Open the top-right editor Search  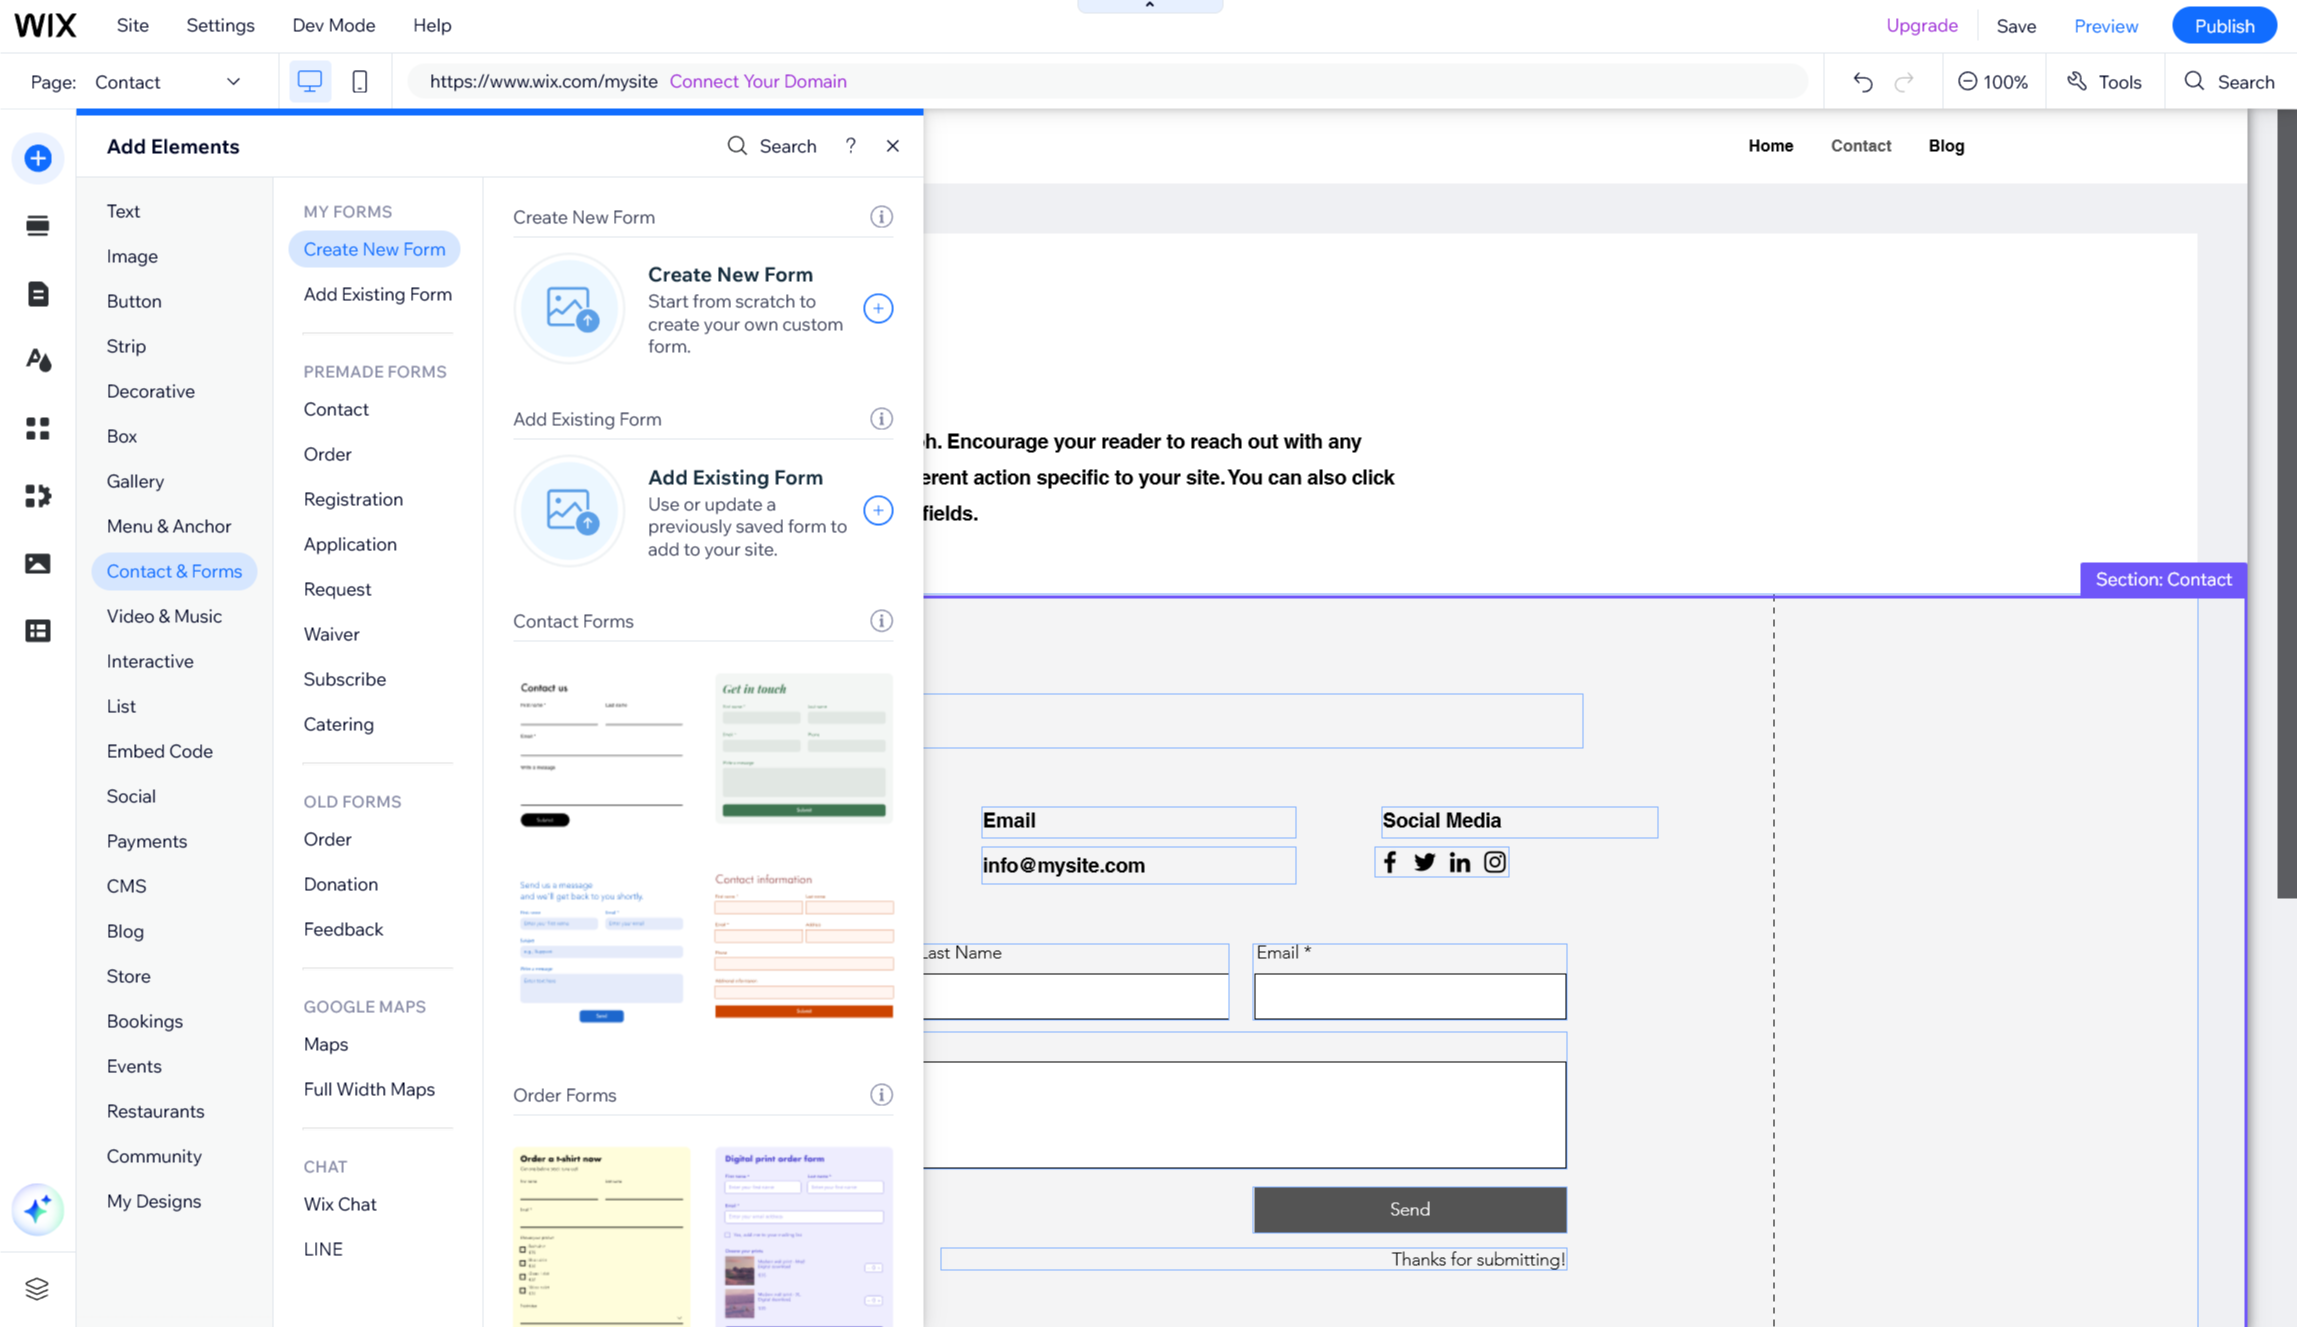[2229, 82]
